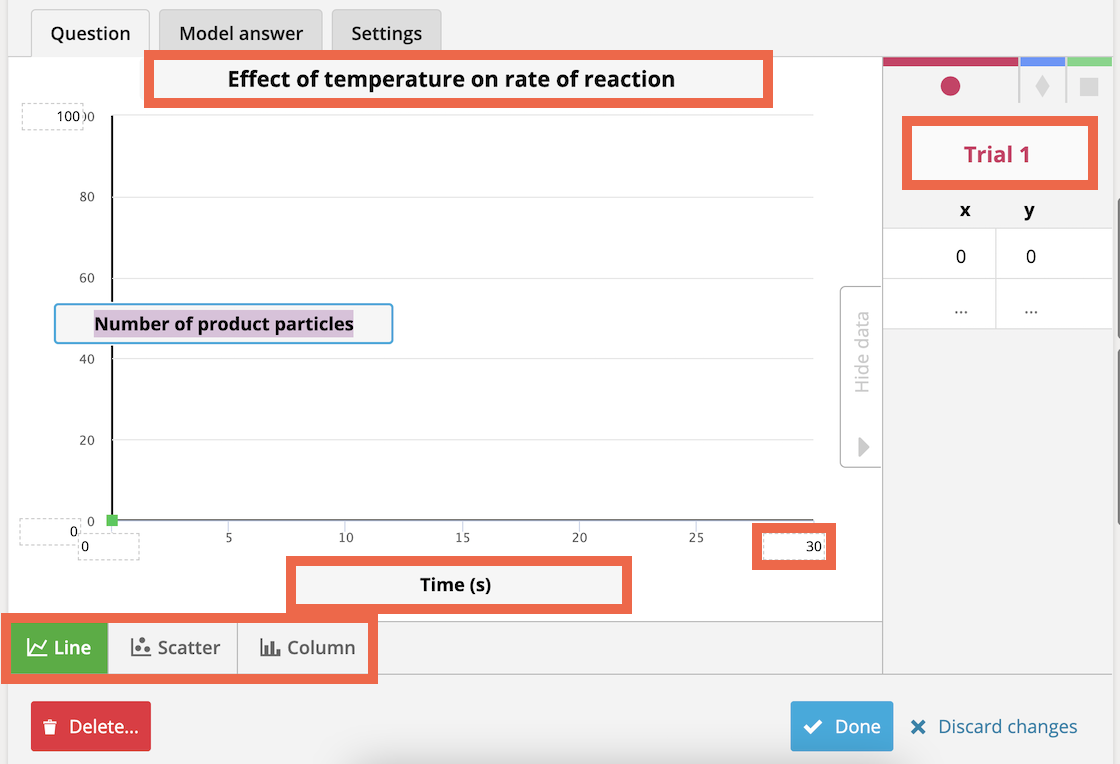Confirm the graph with the Done button
Image resolution: width=1120 pixels, height=764 pixels.
(x=842, y=726)
